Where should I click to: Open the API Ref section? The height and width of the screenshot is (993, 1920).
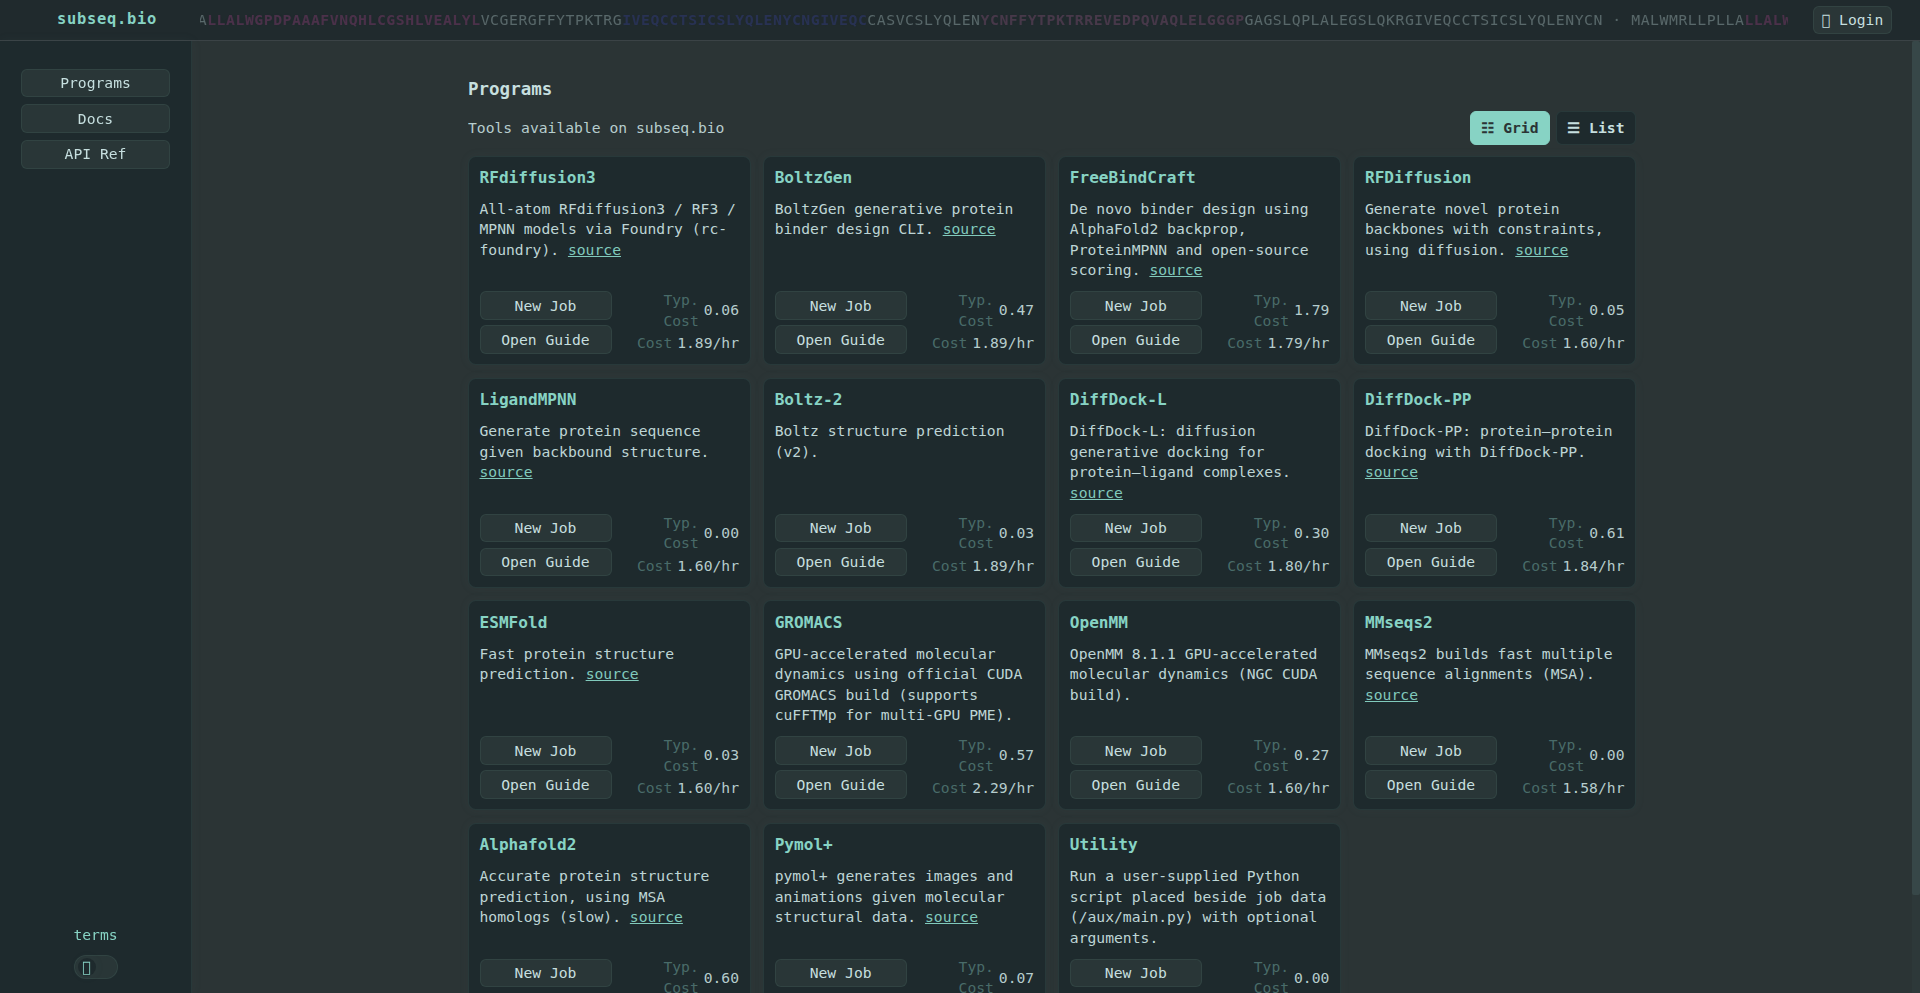tap(95, 154)
